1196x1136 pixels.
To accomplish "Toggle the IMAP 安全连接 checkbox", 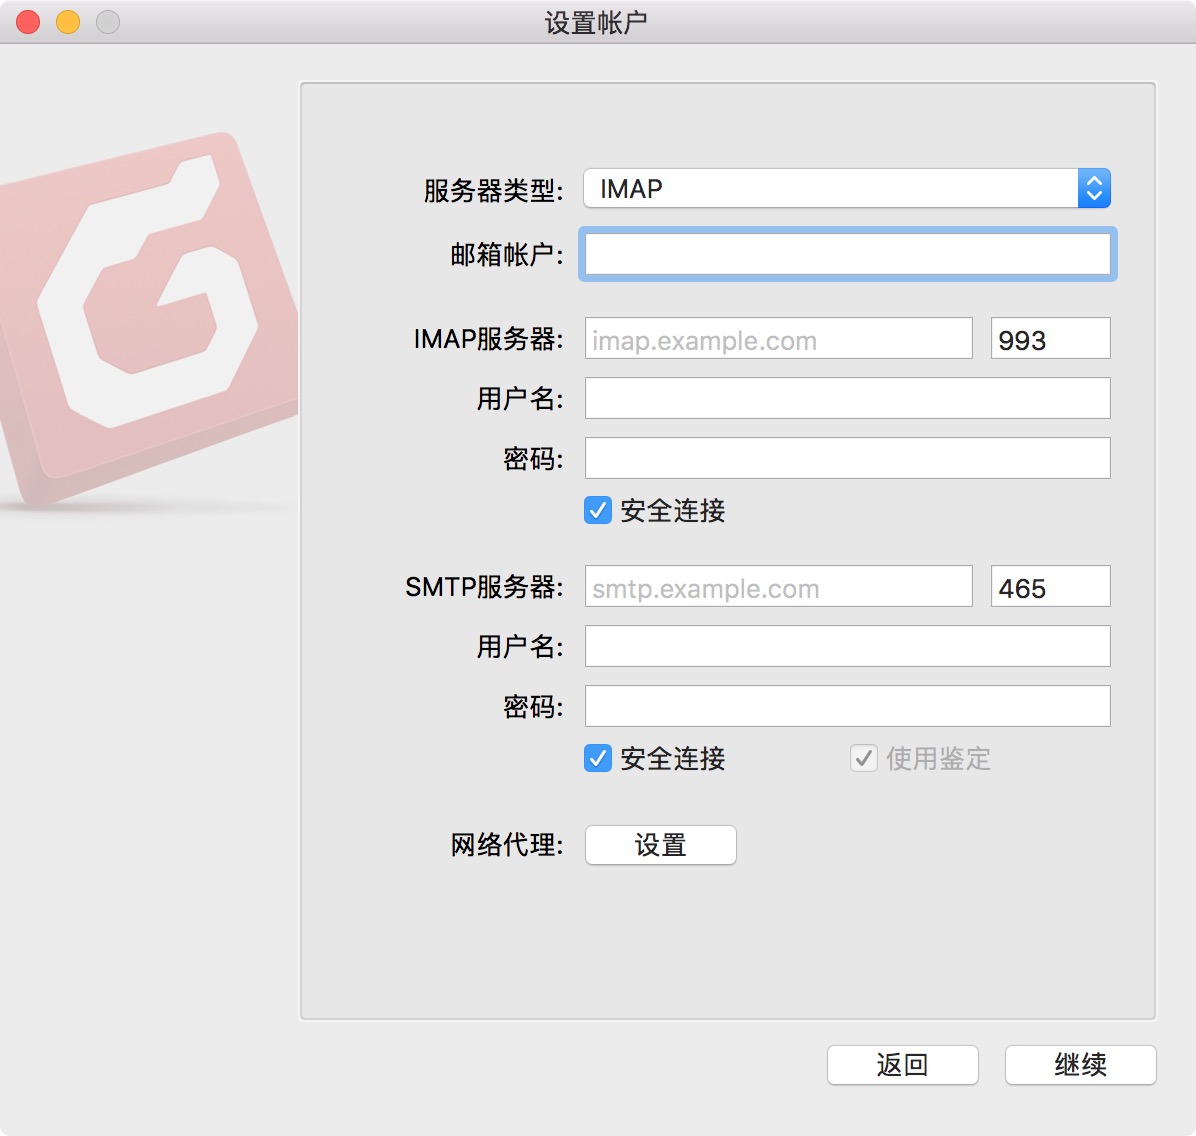I will 598,511.
